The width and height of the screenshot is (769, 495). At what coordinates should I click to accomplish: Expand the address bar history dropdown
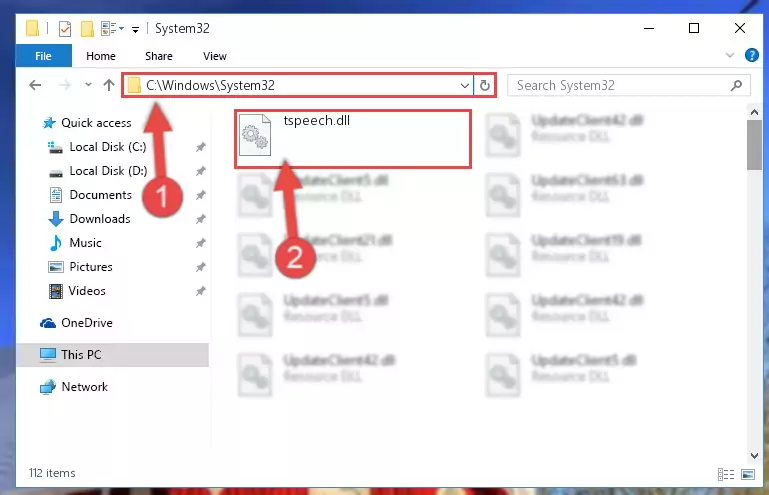pos(464,86)
